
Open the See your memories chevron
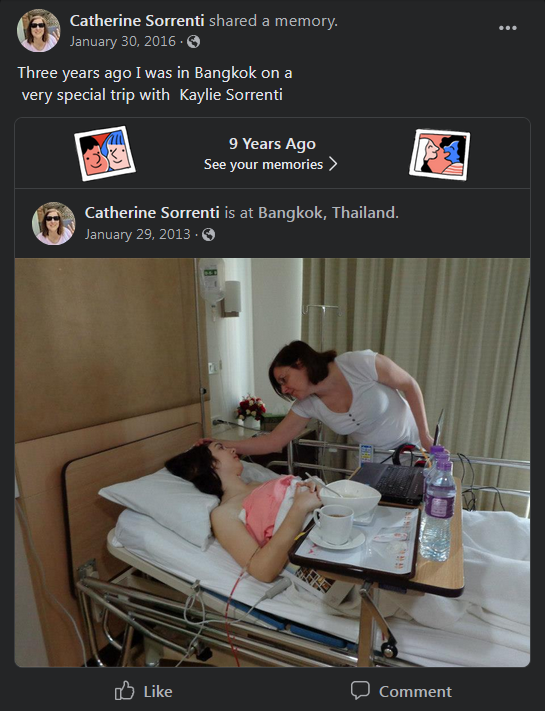[333, 164]
